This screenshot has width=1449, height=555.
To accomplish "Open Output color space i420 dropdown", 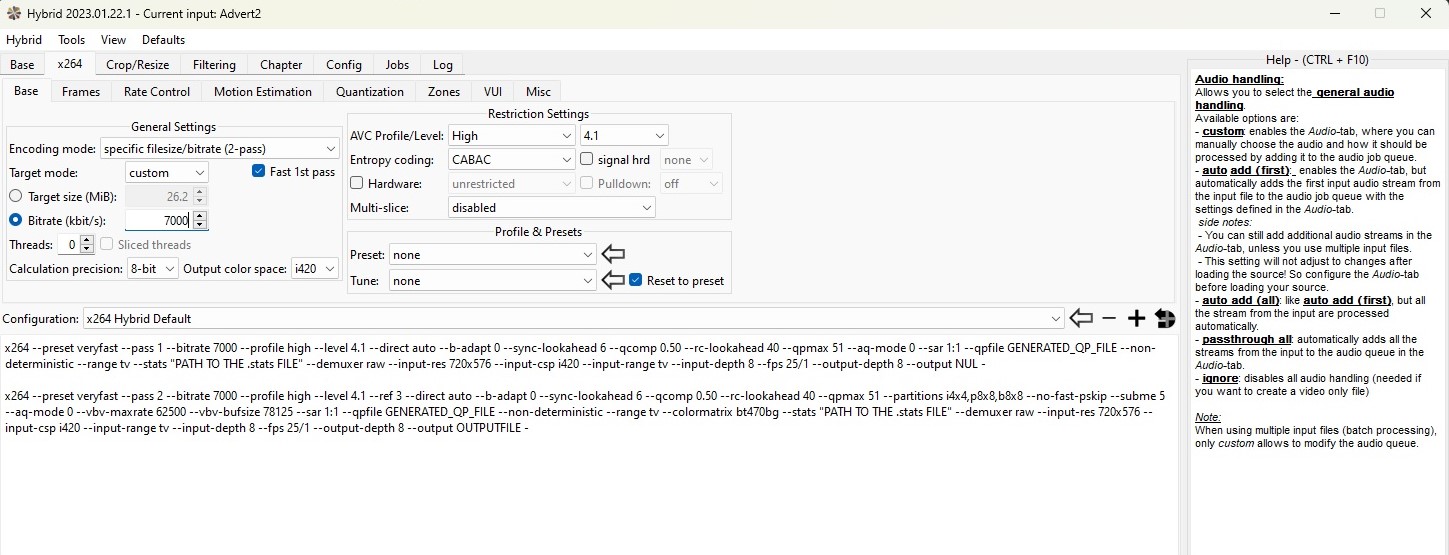I will pyautogui.click(x=314, y=269).
